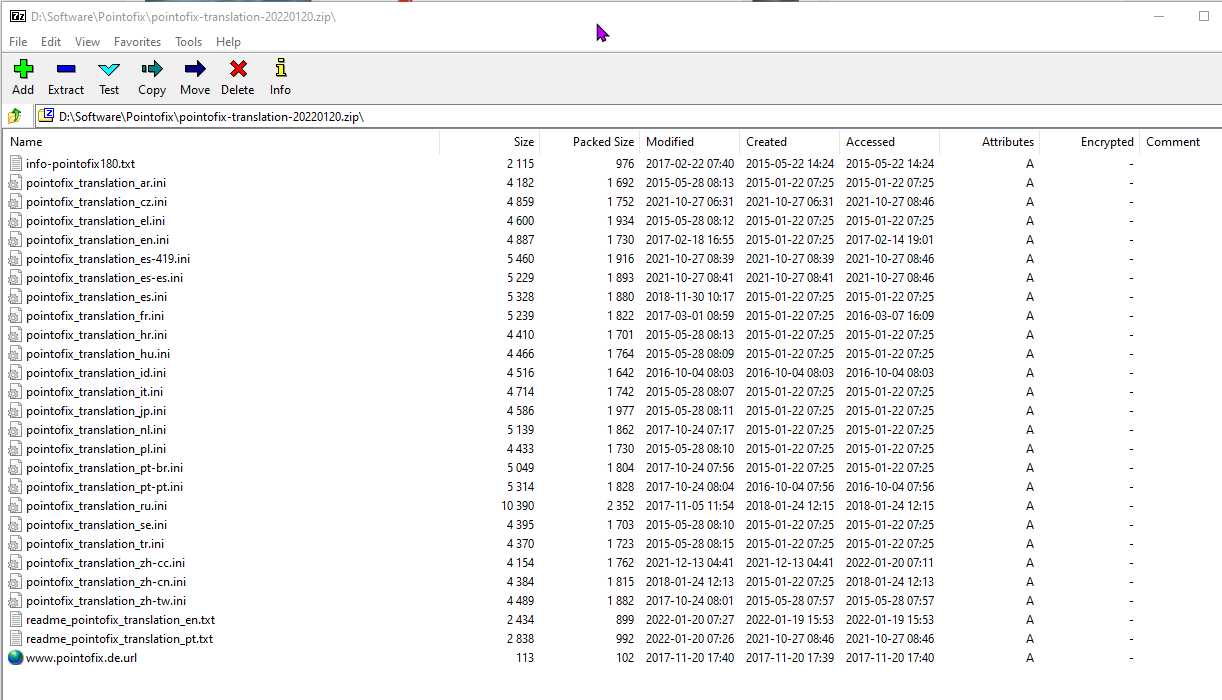Image resolution: width=1222 pixels, height=700 pixels.
Task: Click the icon of readme_pointofix_translation_pt.txt
Action: 15,638
